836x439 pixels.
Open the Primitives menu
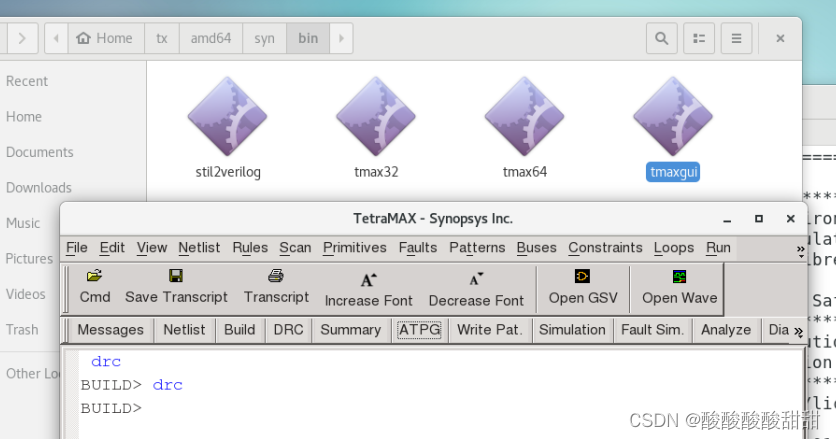point(355,248)
